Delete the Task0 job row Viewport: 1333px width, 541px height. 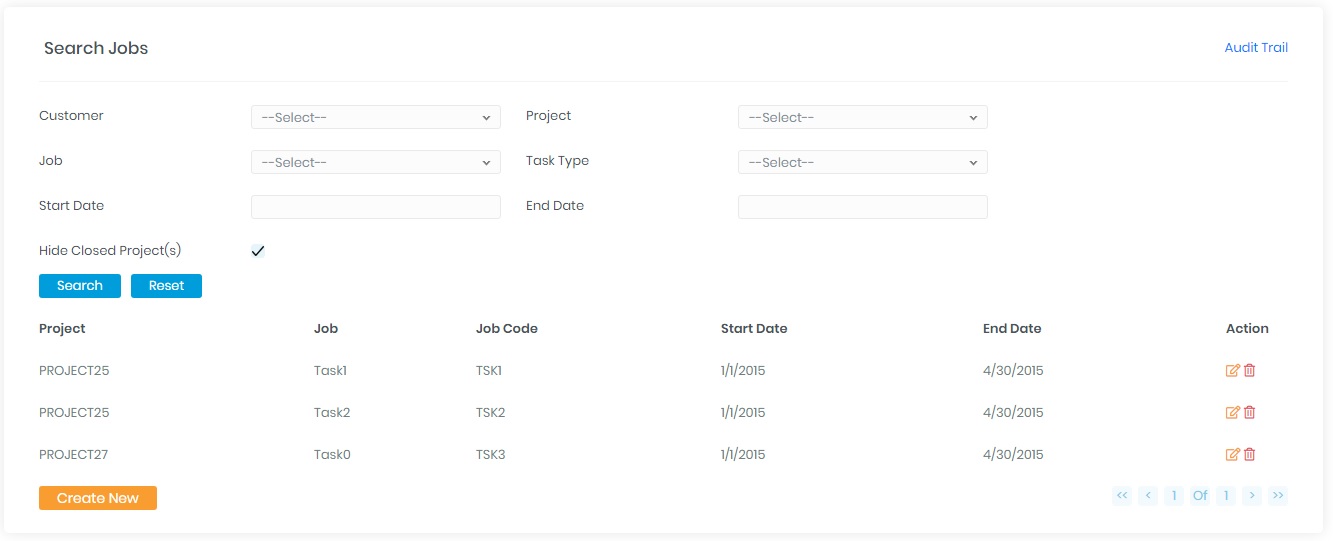pos(1250,455)
